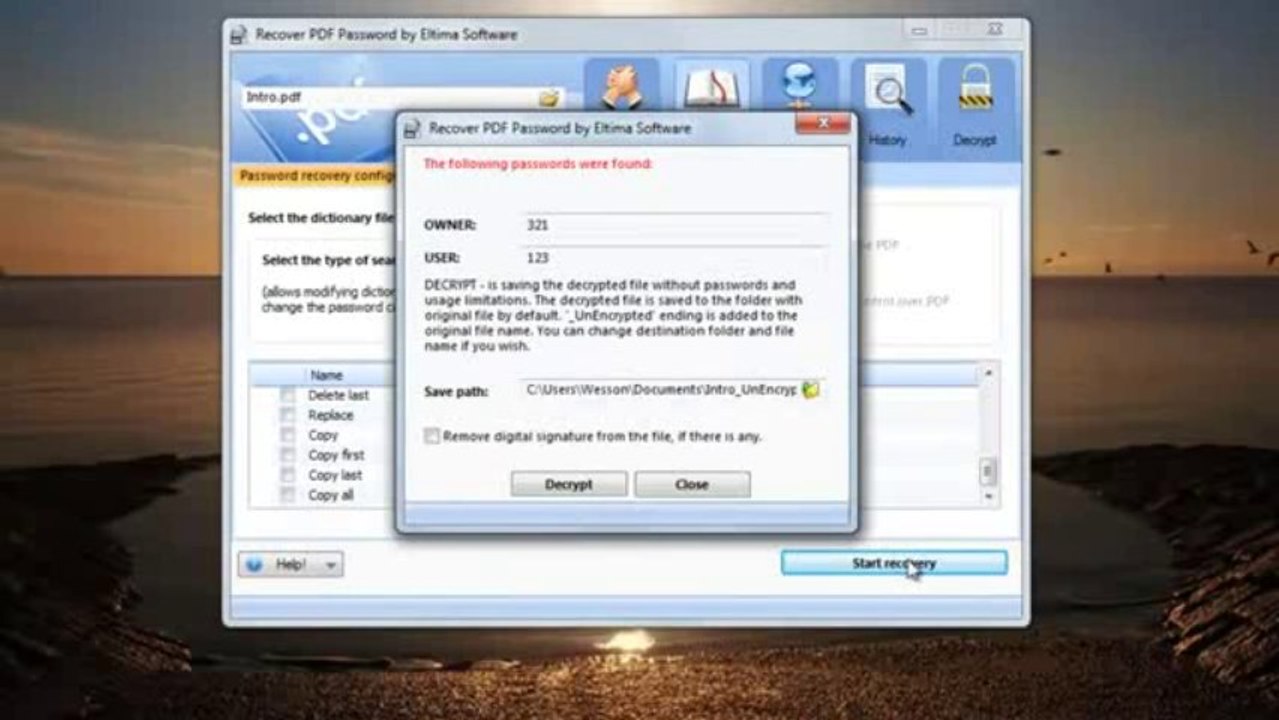The image size is (1279, 720).
Task: Click 'The following passwords were found' text
Action: pos(538,163)
